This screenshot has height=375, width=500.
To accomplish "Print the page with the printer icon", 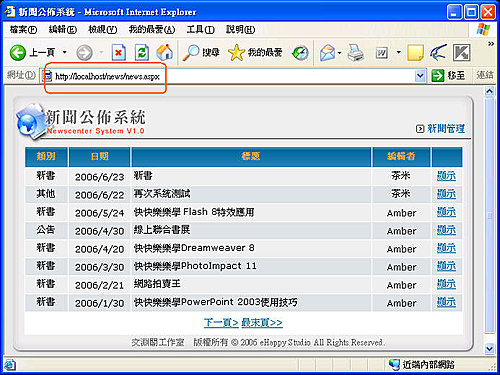I will (355, 53).
